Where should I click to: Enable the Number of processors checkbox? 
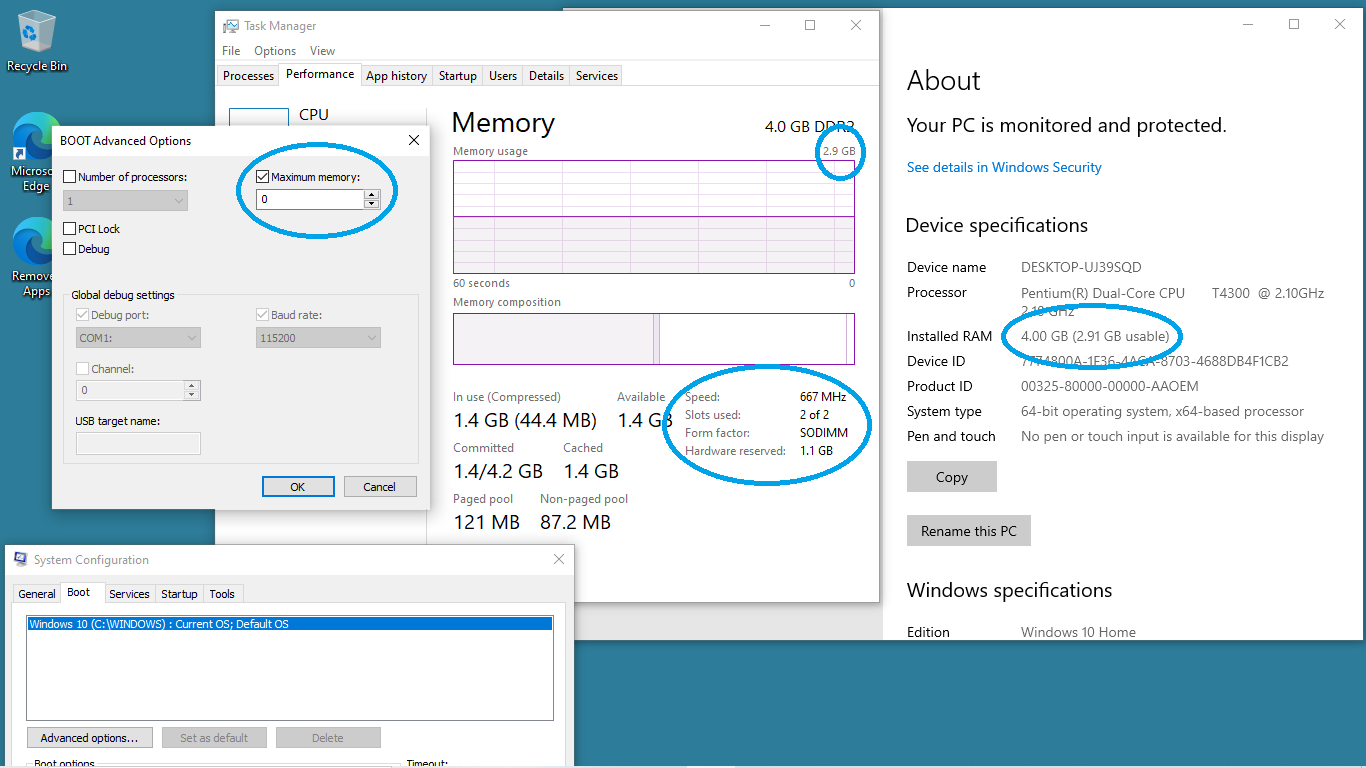pos(70,177)
